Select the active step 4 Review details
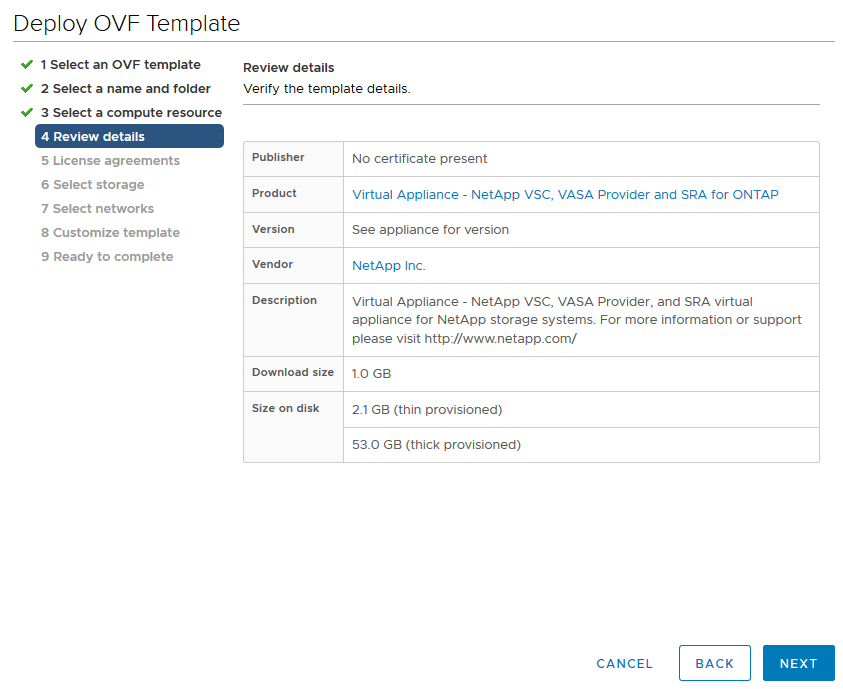The width and height of the screenshot is (843, 689). coord(129,137)
